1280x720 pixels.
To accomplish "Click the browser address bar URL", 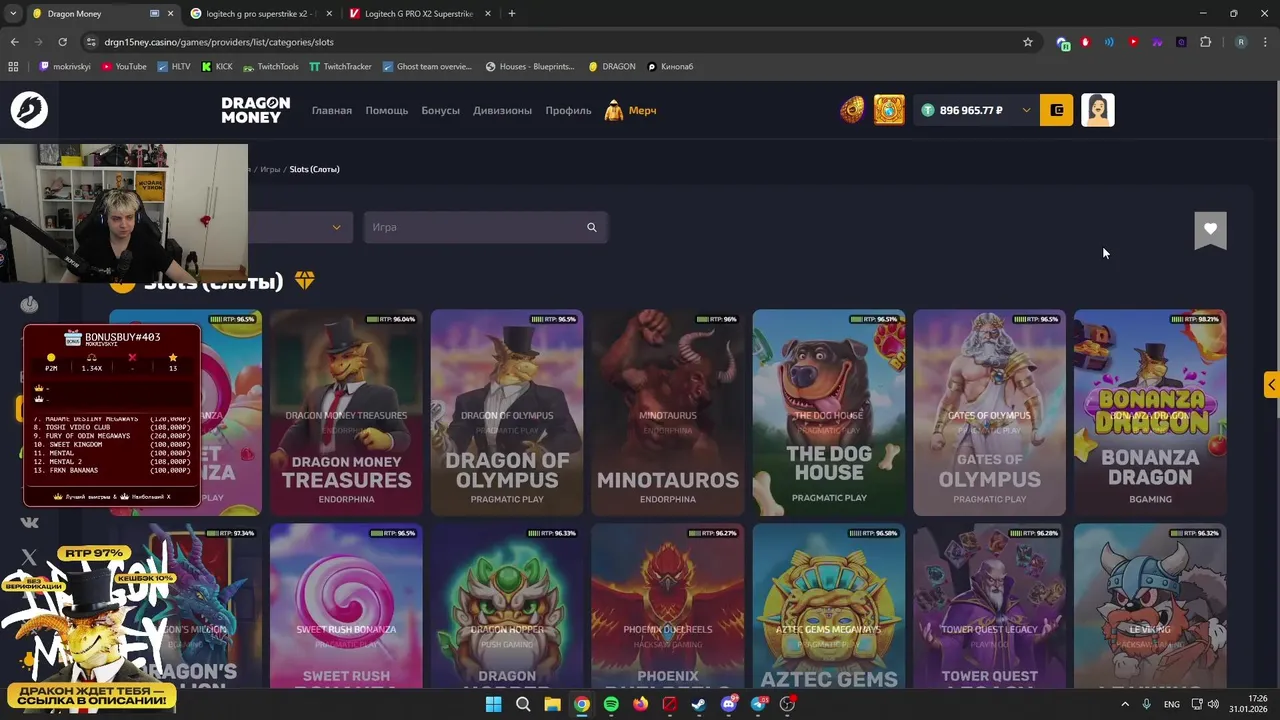I will [x=219, y=42].
